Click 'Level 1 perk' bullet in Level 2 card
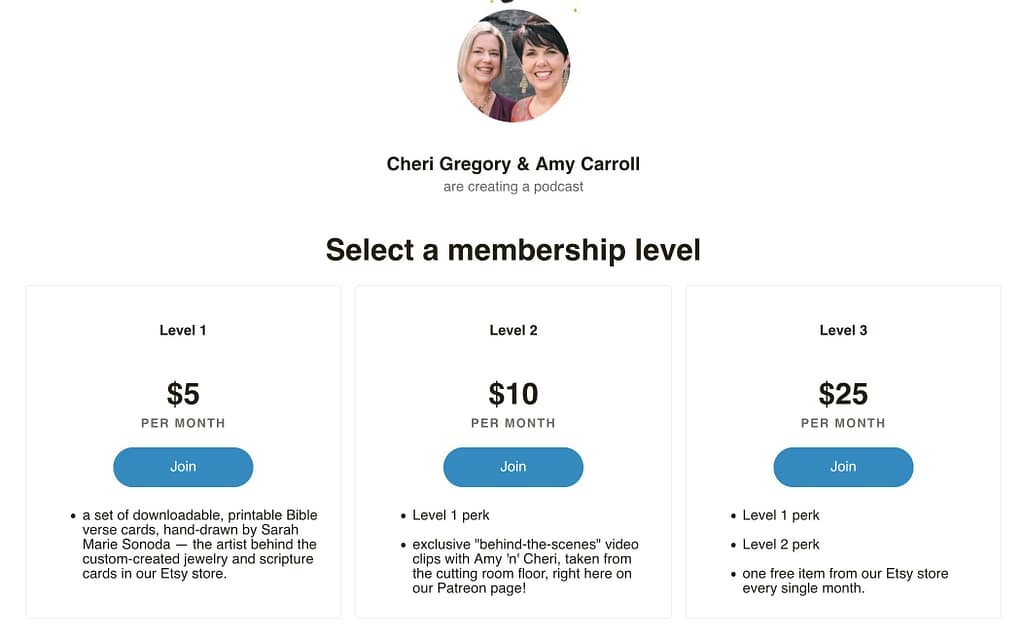Screen dimensions: 1024x637 pos(451,515)
